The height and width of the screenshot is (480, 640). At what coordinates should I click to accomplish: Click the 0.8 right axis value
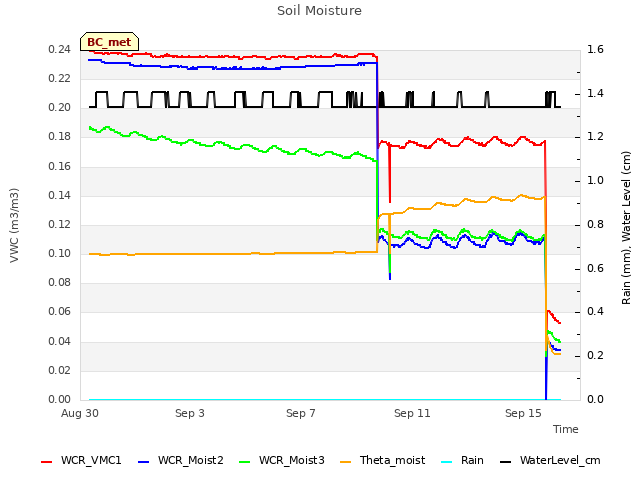pyautogui.click(x=595, y=224)
